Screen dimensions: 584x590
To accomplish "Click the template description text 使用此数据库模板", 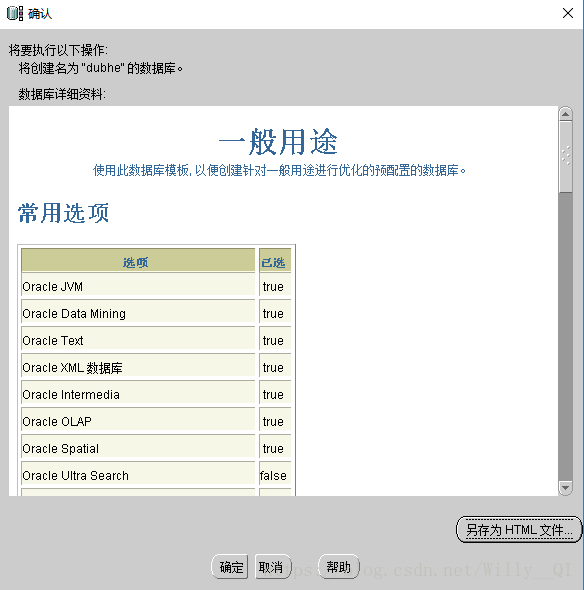I will [279, 170].
